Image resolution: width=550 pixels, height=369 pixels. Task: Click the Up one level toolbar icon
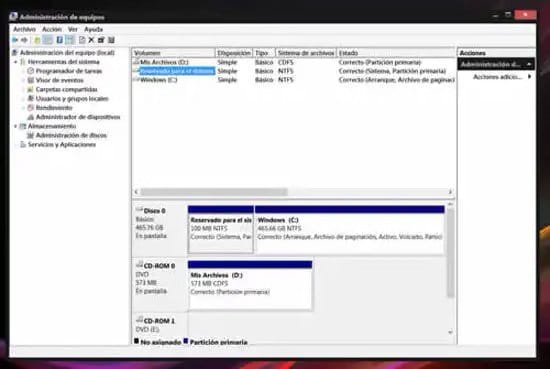pos(37,40)
